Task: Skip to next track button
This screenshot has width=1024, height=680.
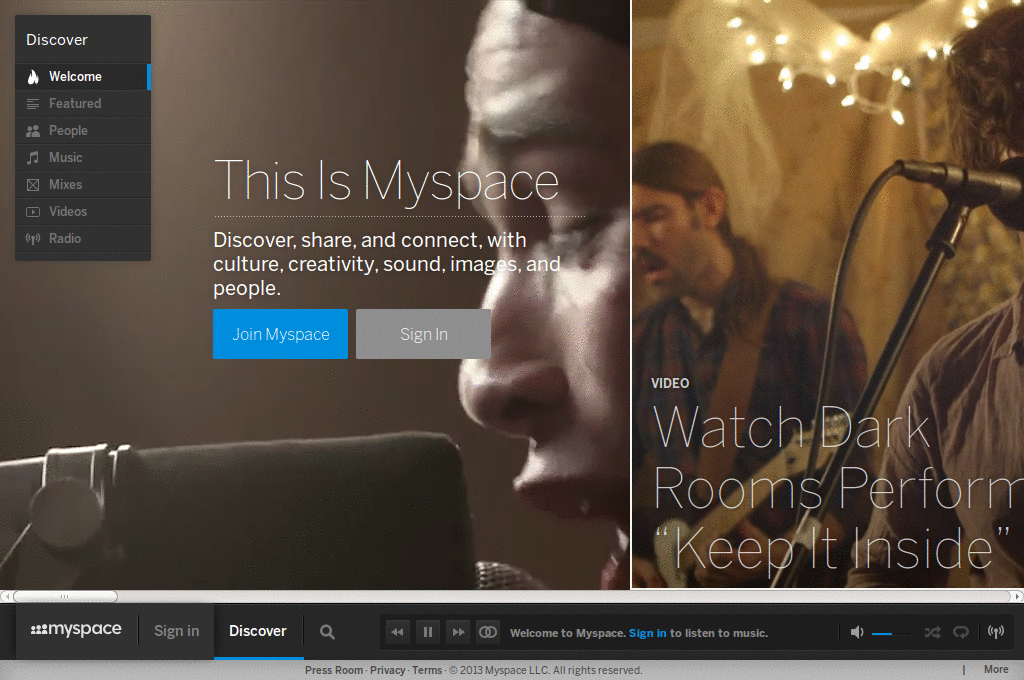Action: [x=458, y=632]
